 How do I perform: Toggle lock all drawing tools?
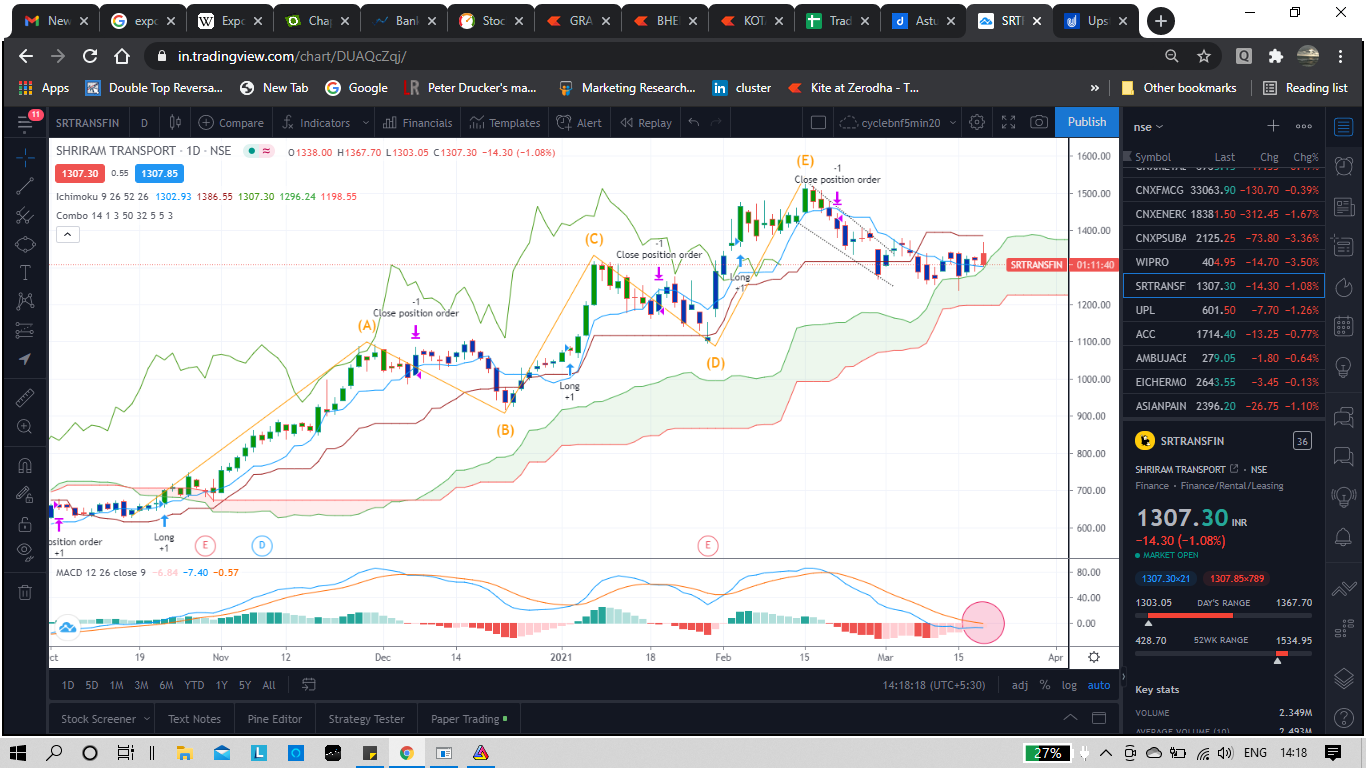pos(25,523)
